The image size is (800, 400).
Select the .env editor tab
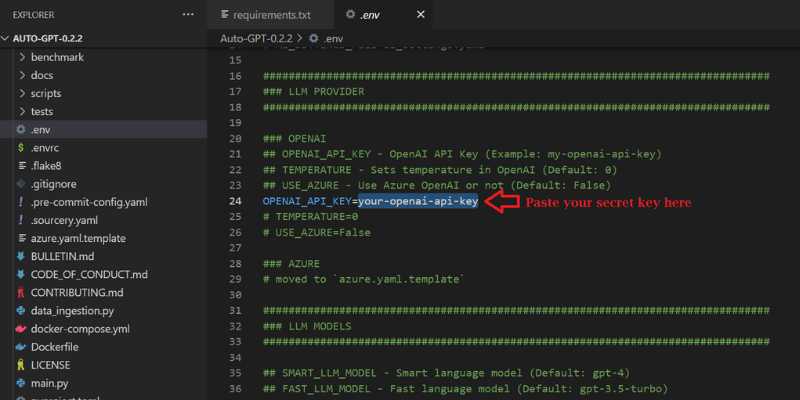pyautogui.click(x=384, y=15)
